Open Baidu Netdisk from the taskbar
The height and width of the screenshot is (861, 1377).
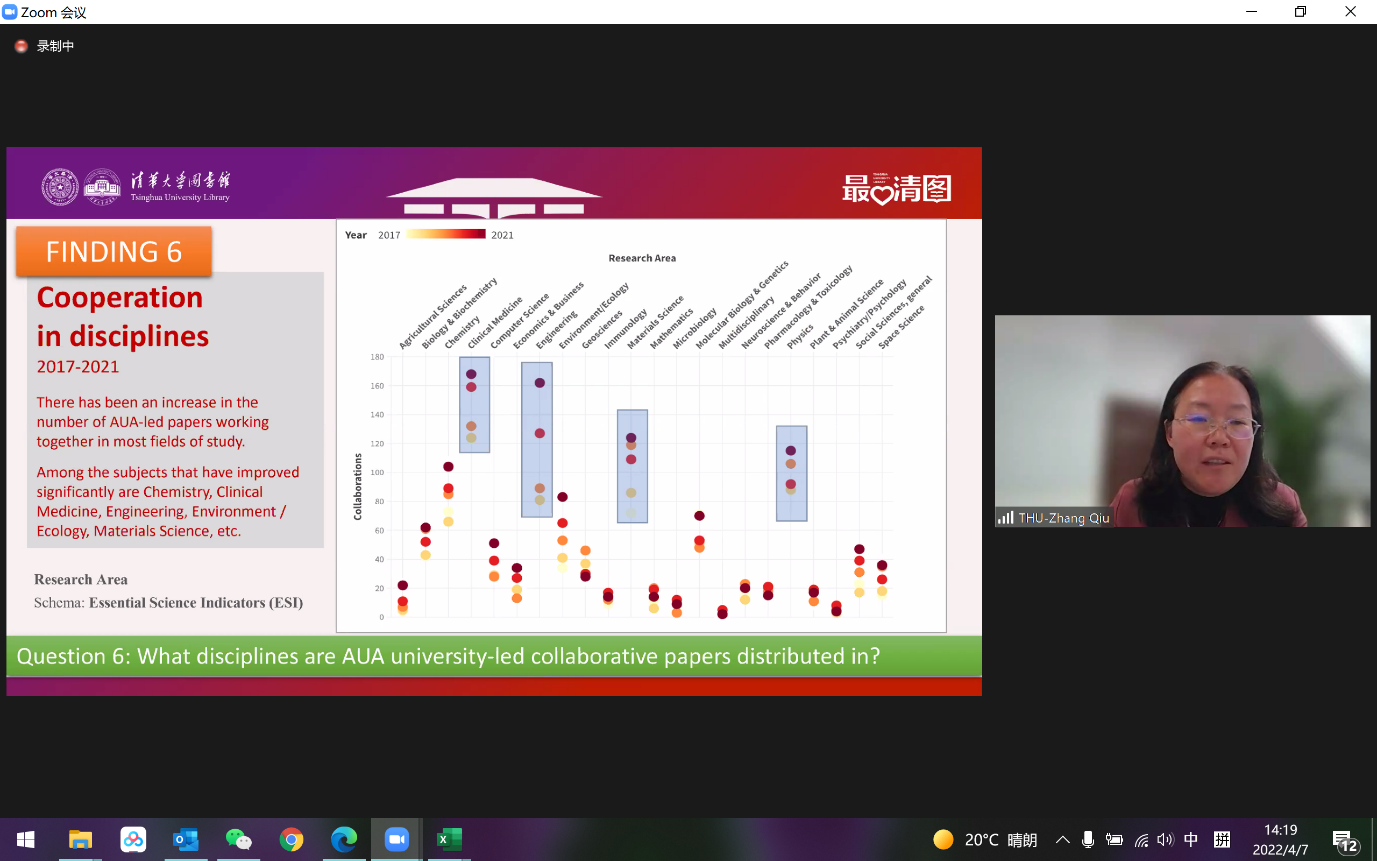pyautogui.click(x=133, y=840)
